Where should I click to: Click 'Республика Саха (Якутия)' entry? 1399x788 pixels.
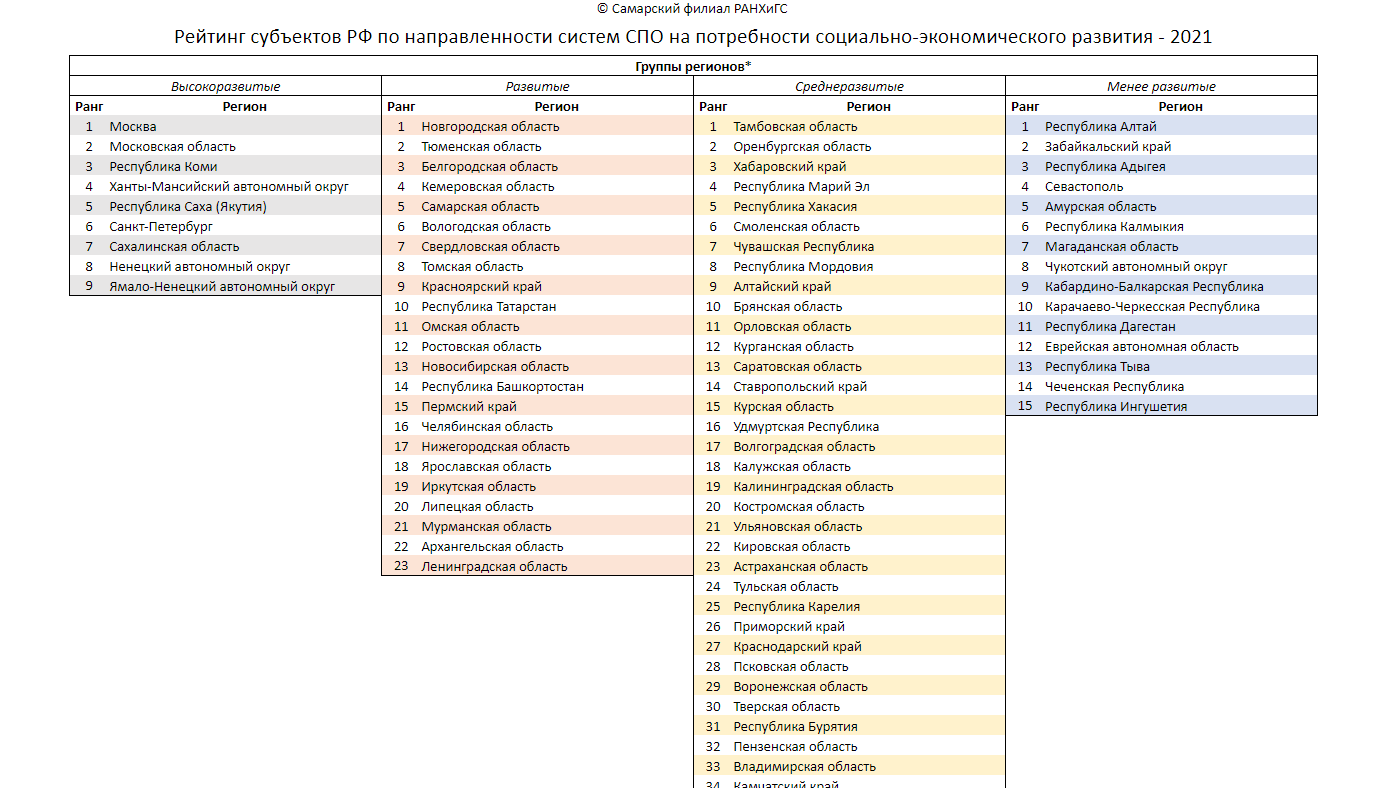pyautogui.click(x=188, y=207)
